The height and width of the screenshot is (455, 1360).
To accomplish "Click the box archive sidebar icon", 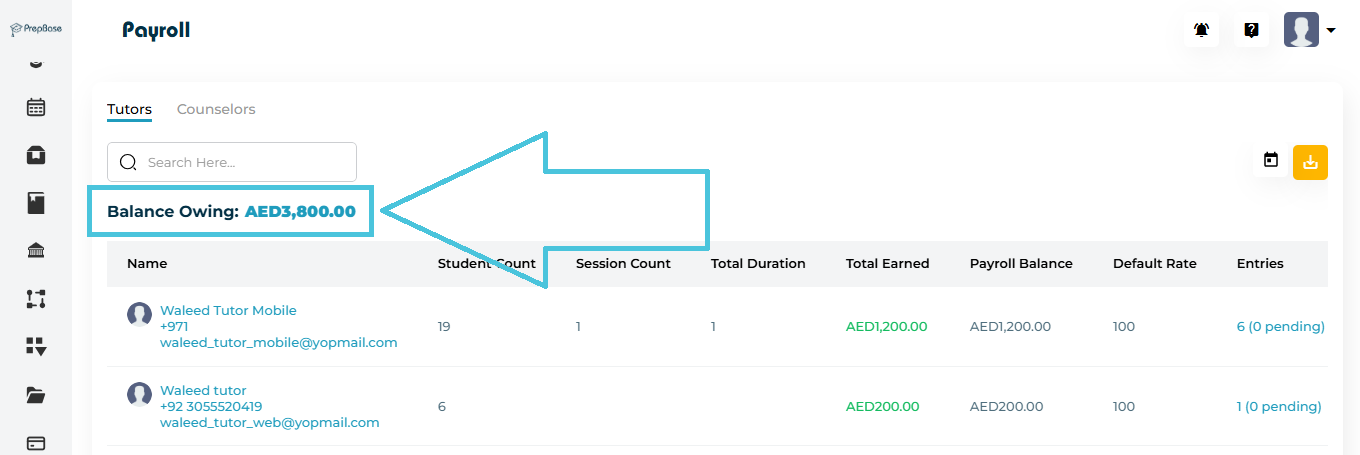I will point(36,155).
